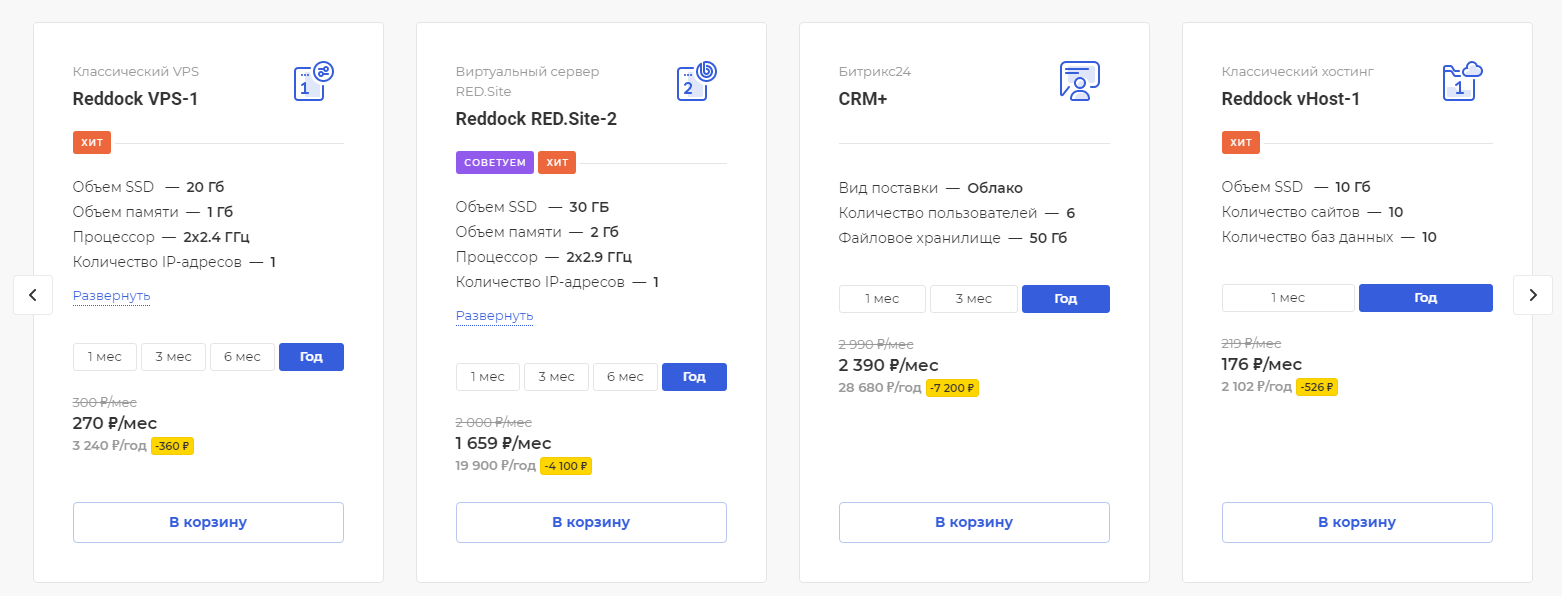Viewport: 1562px width, 596px height.
Task: Click the Reddock RED.Site-2 title
Action: point(536,119)
